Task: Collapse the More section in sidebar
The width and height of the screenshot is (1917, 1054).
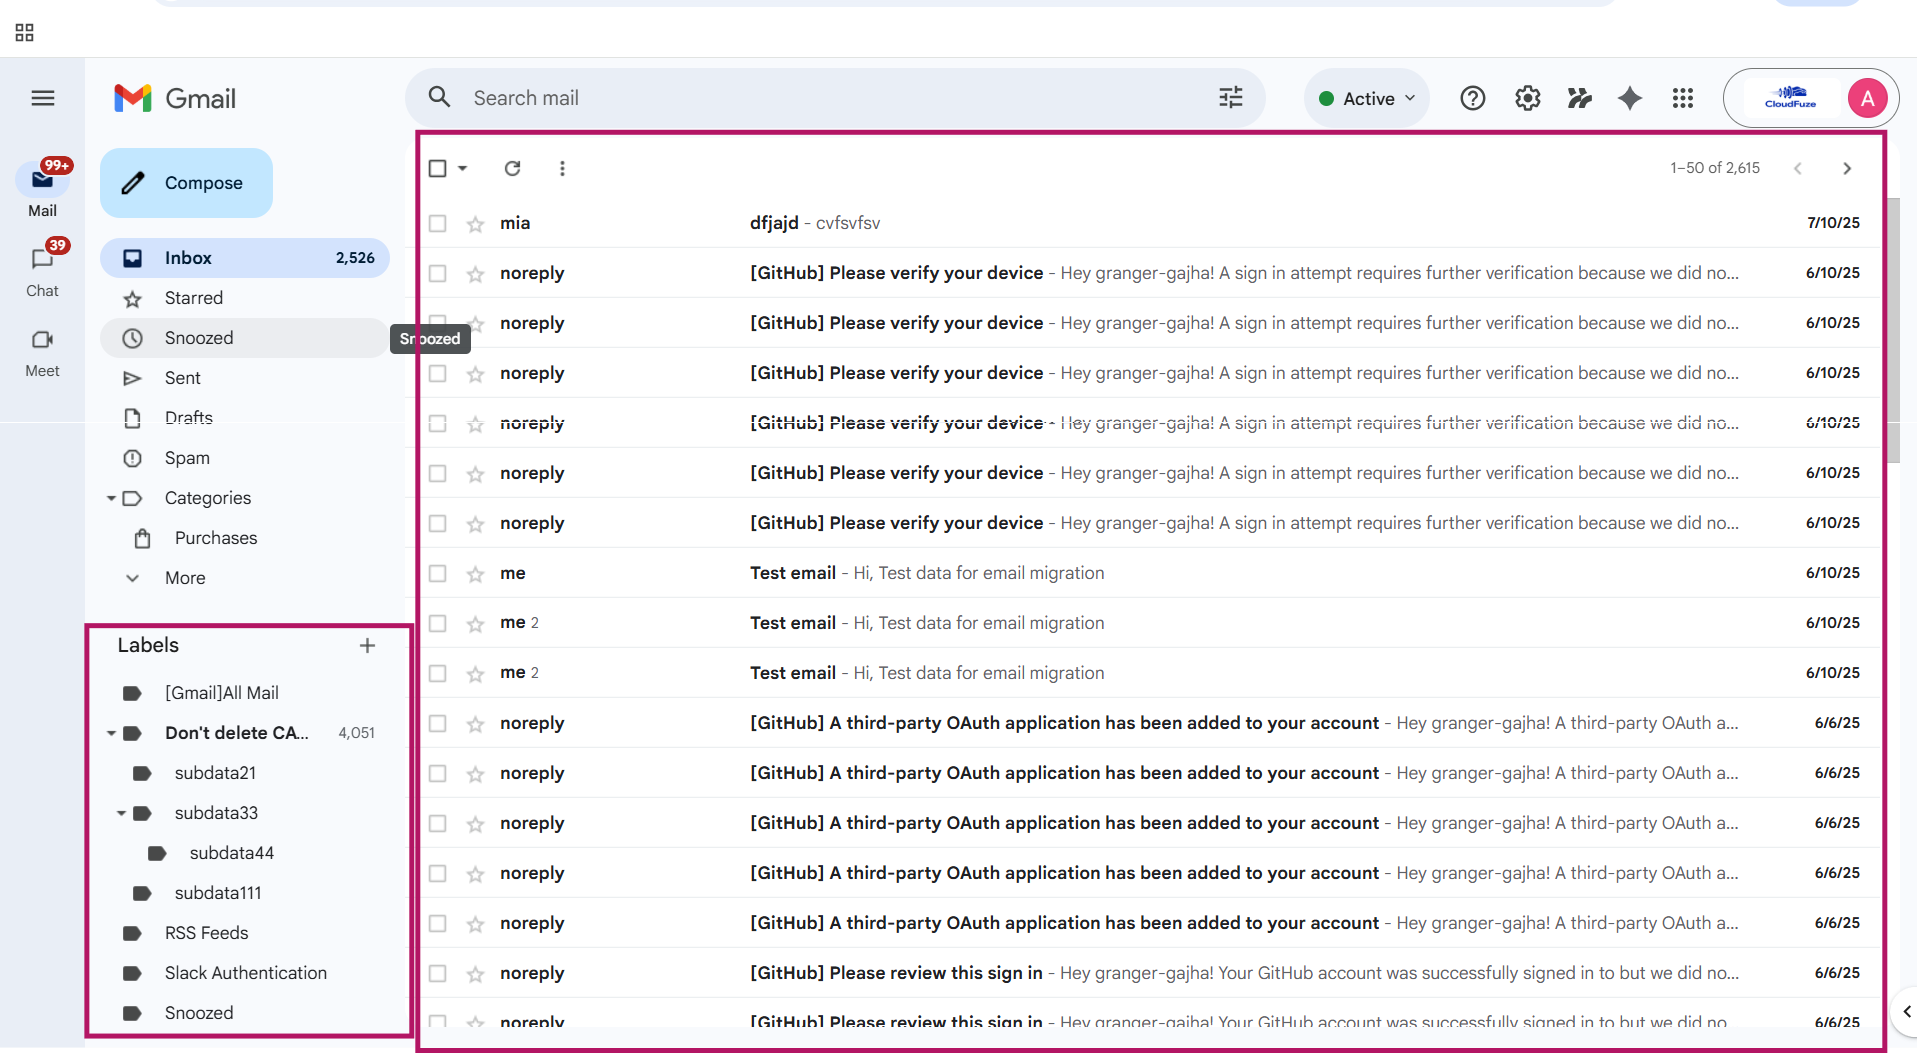Action: (133, 578)
